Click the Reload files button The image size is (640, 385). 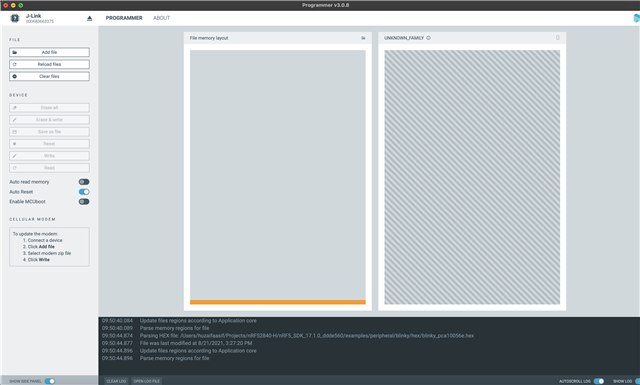[49, 65]
